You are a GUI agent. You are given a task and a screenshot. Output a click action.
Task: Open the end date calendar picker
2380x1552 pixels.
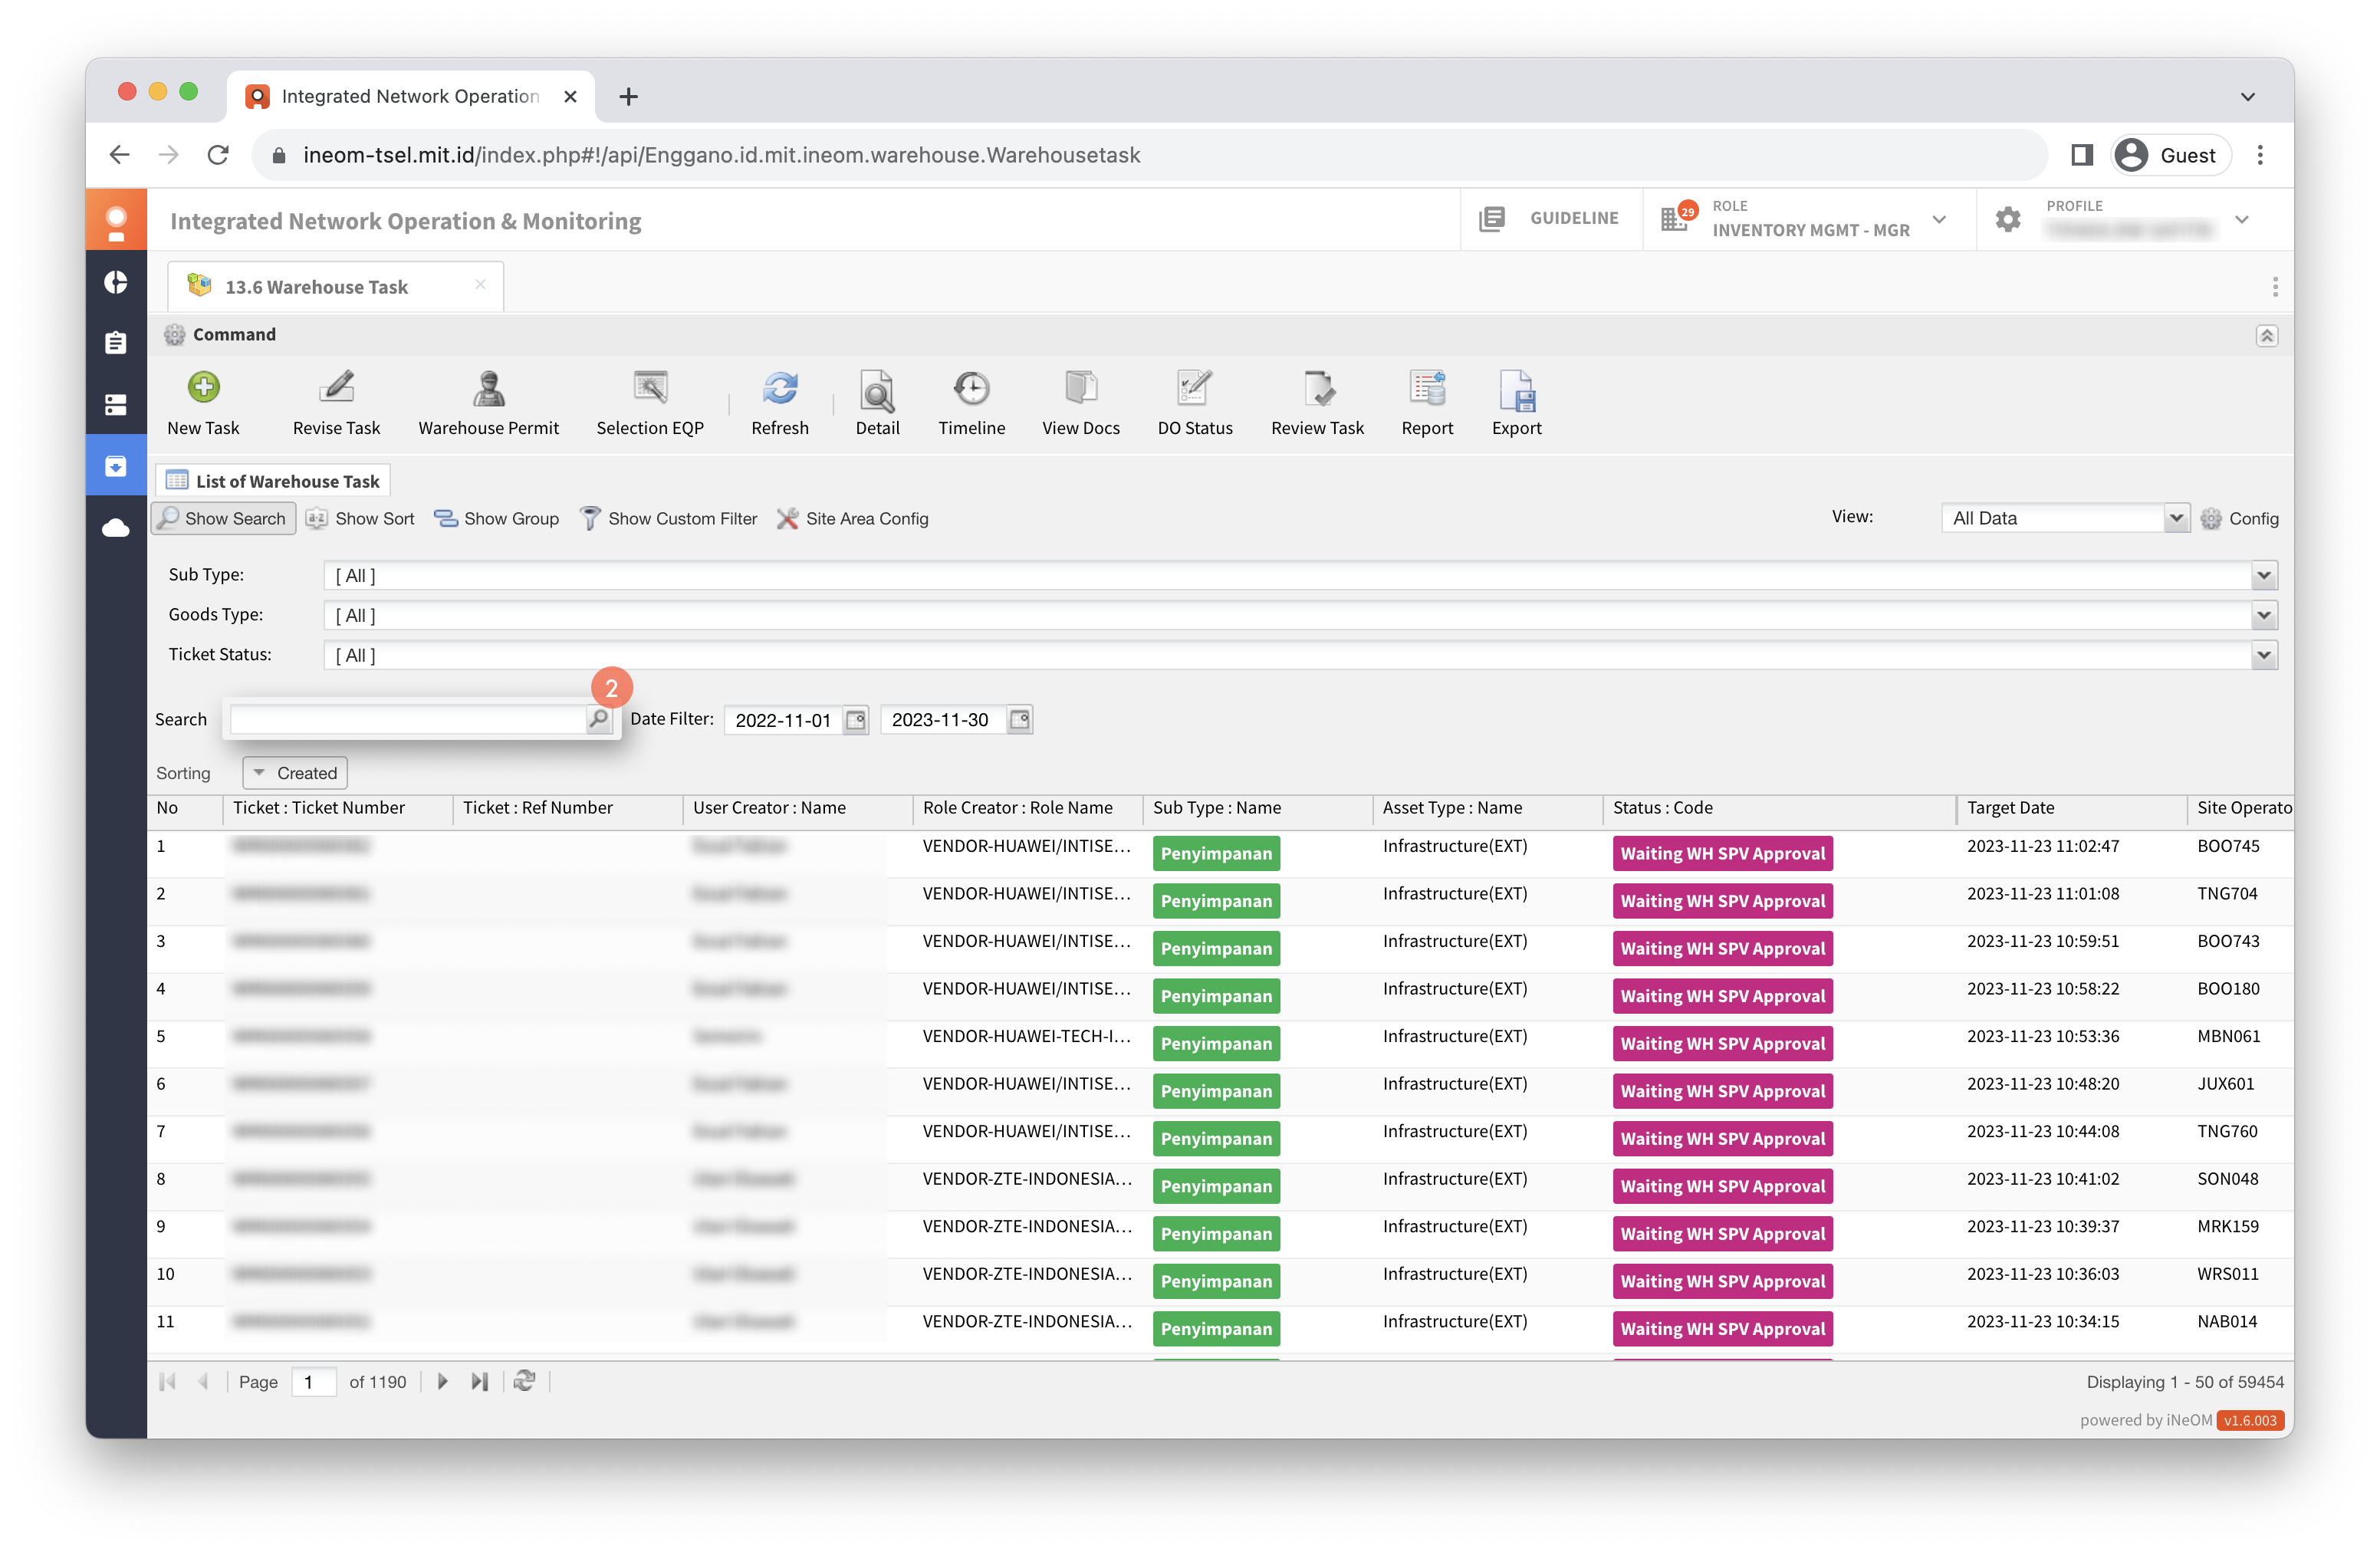[1020, 720]
